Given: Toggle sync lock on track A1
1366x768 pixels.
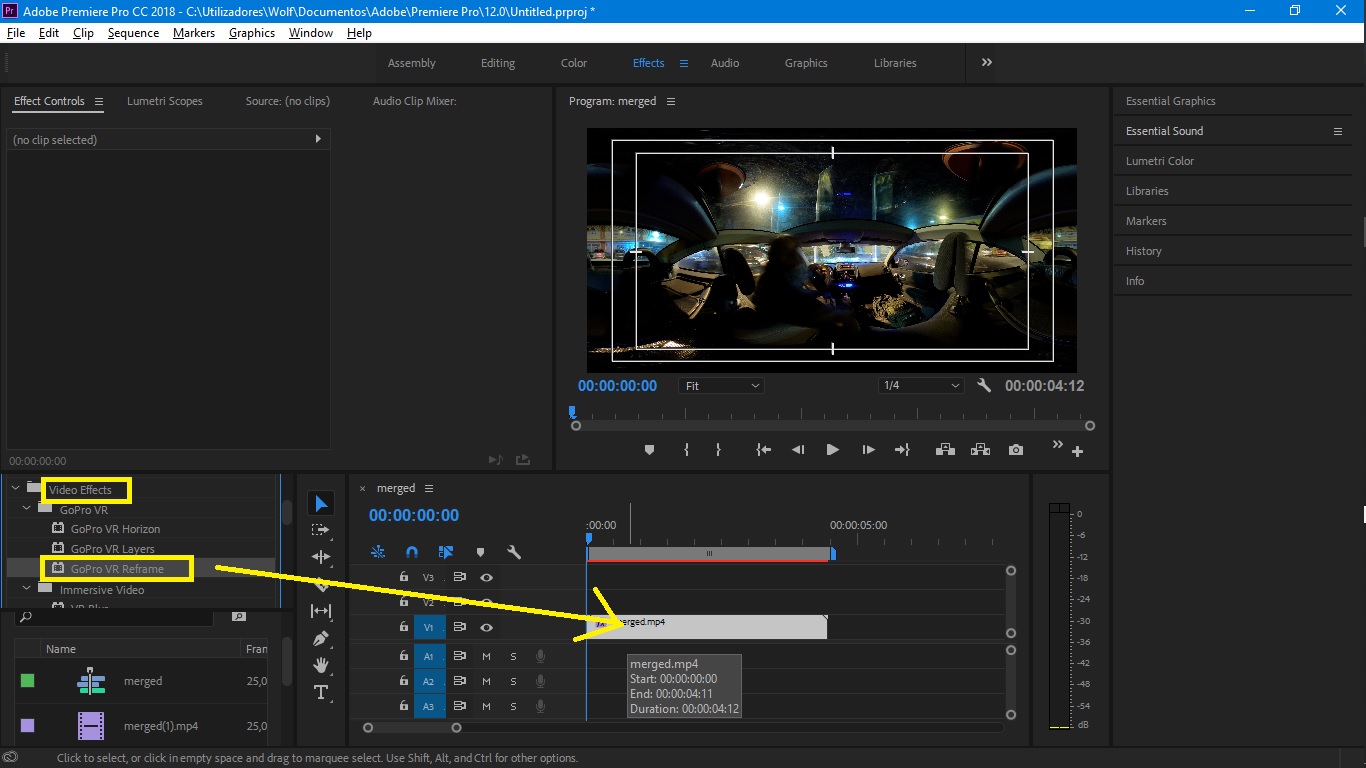Looking at the screenshot, I should (x=460, y=656).
